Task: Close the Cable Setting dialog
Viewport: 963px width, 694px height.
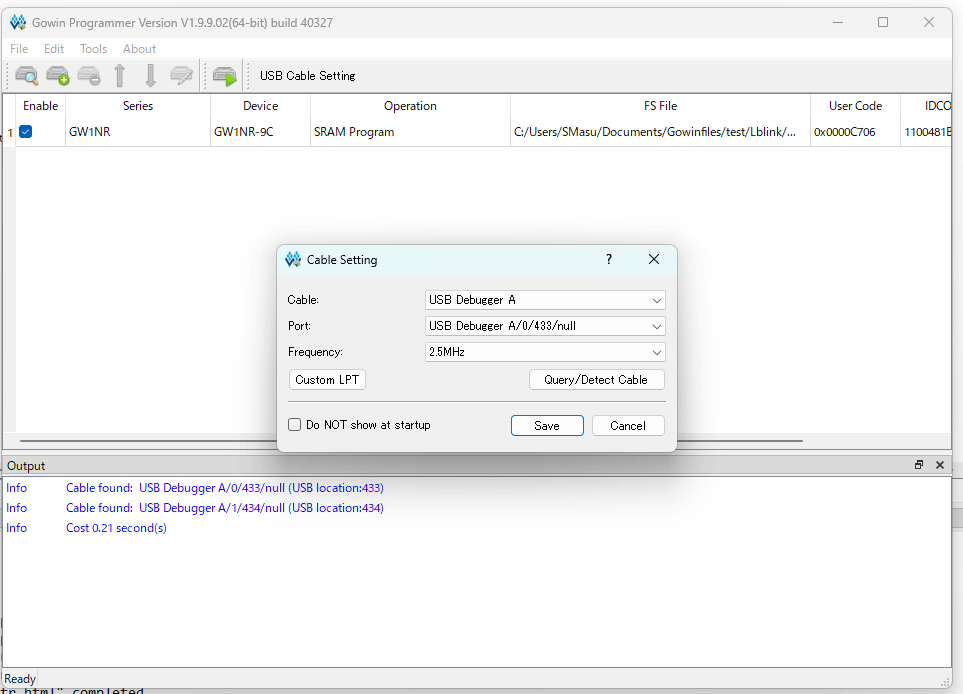Action: (x=654, y=259)
